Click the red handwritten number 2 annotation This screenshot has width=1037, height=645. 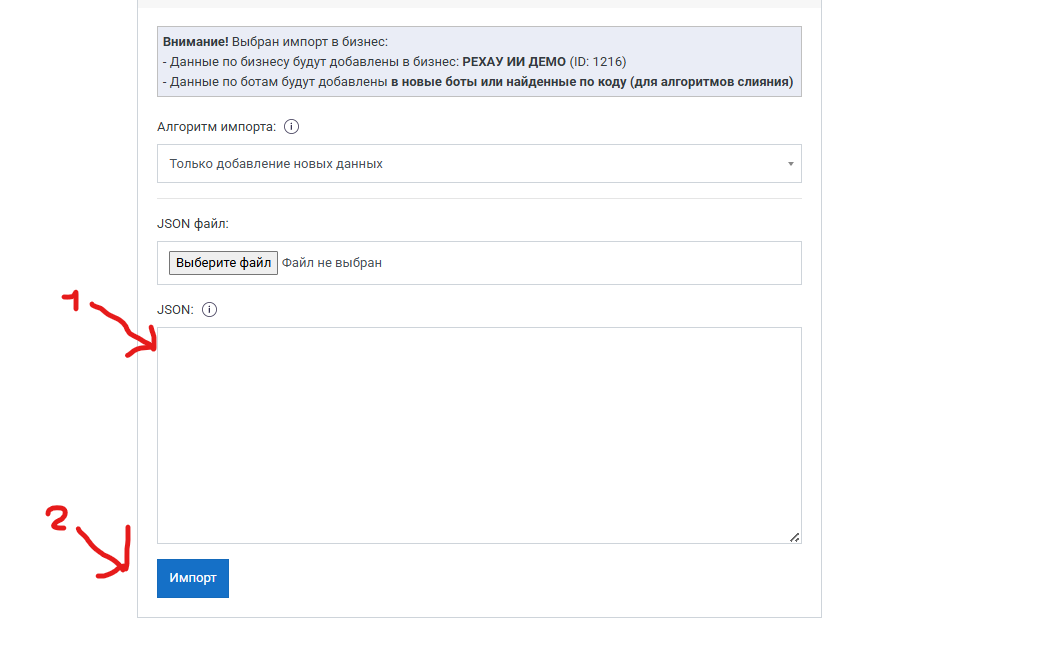click(60, 519)
